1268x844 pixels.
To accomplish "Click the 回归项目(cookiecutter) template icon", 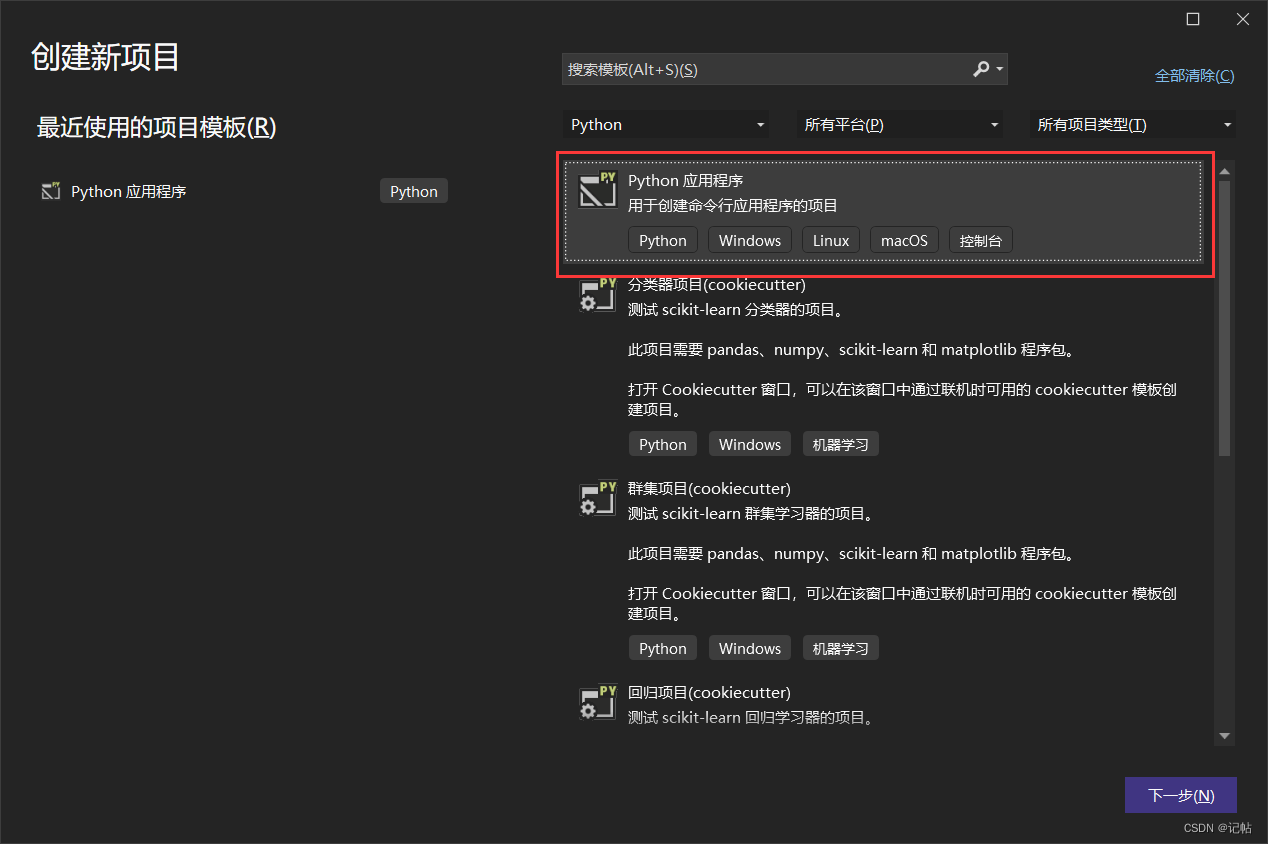I will click(598, 703).
